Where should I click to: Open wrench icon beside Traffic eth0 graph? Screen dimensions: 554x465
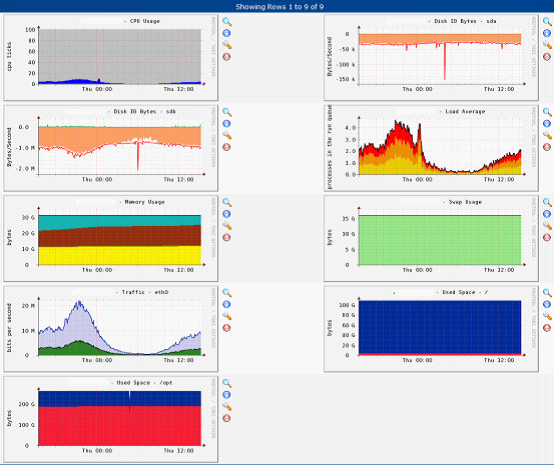(x=227, y=316)
